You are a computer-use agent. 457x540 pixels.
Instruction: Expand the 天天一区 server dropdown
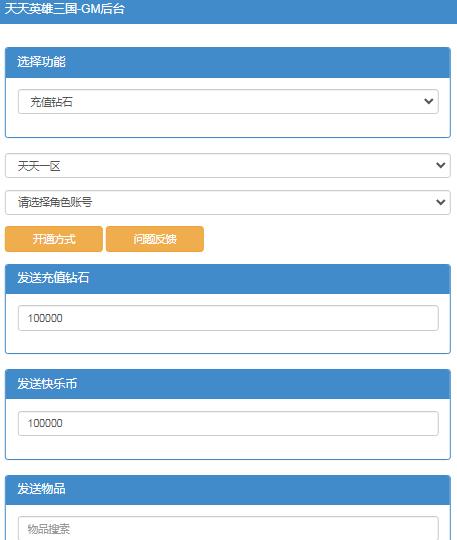(228, 166)
